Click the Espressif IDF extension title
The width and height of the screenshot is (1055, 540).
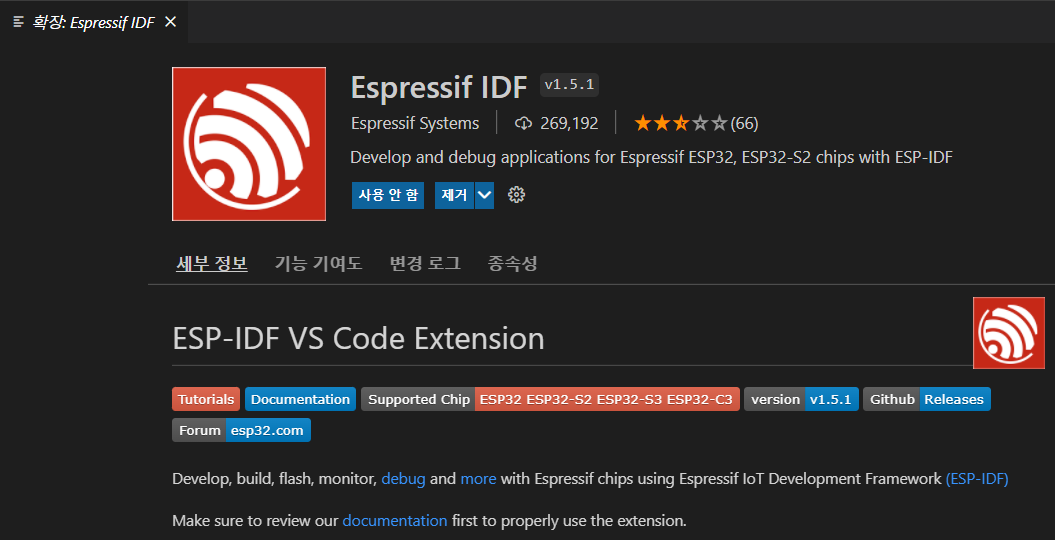439,87
